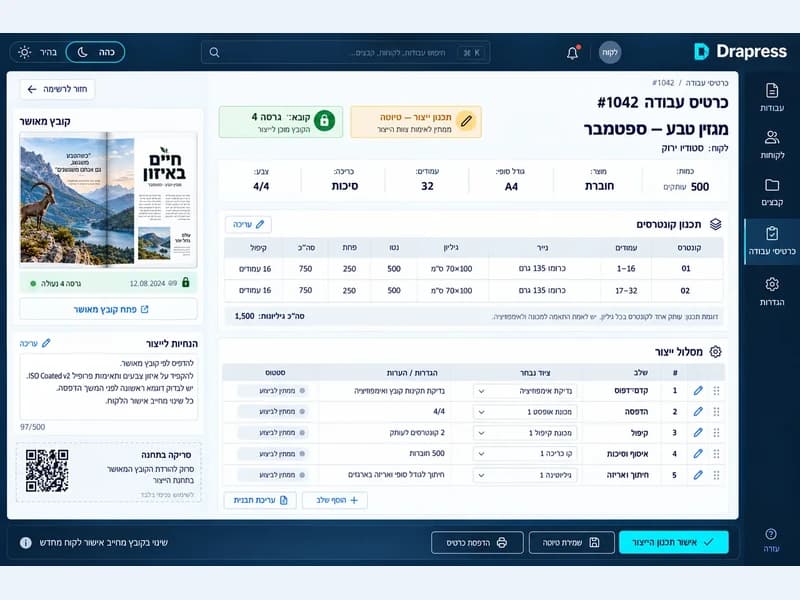Image resolution: width=800 pixels, height=600 pixels.
Task: Click the gear icon beside מסלול ייצור
Action: point(715,352)
